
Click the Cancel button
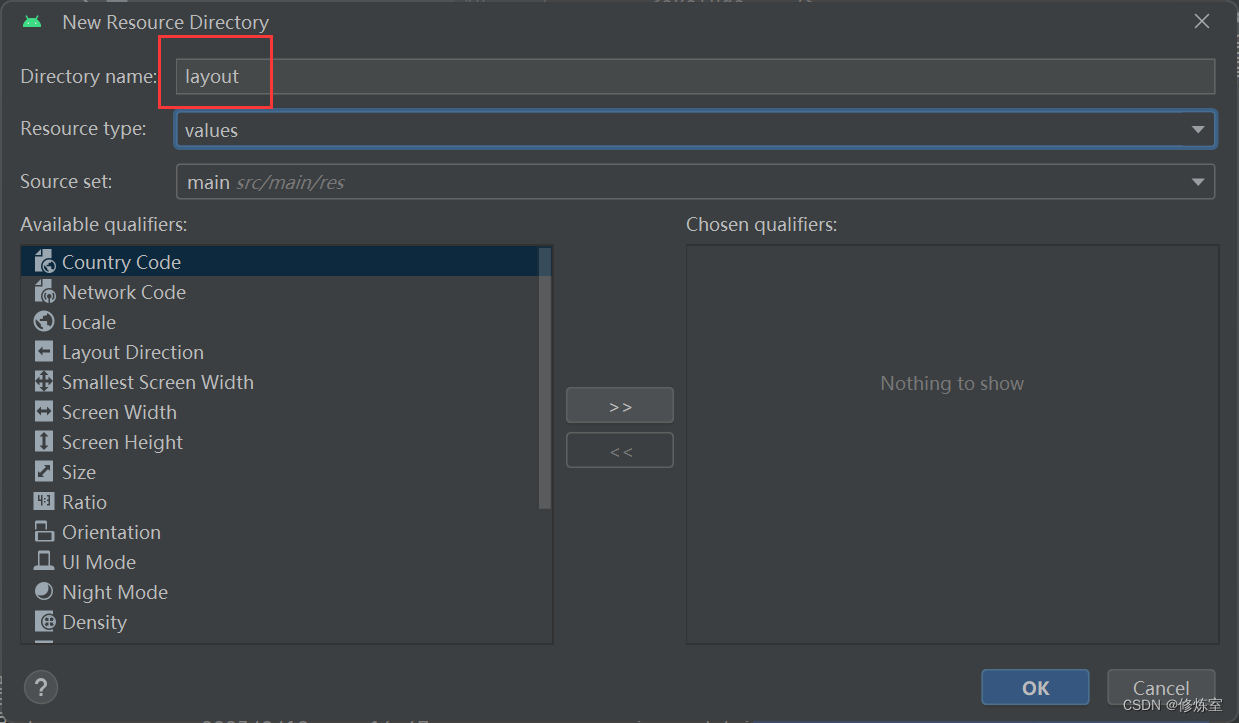point(1161,687)
